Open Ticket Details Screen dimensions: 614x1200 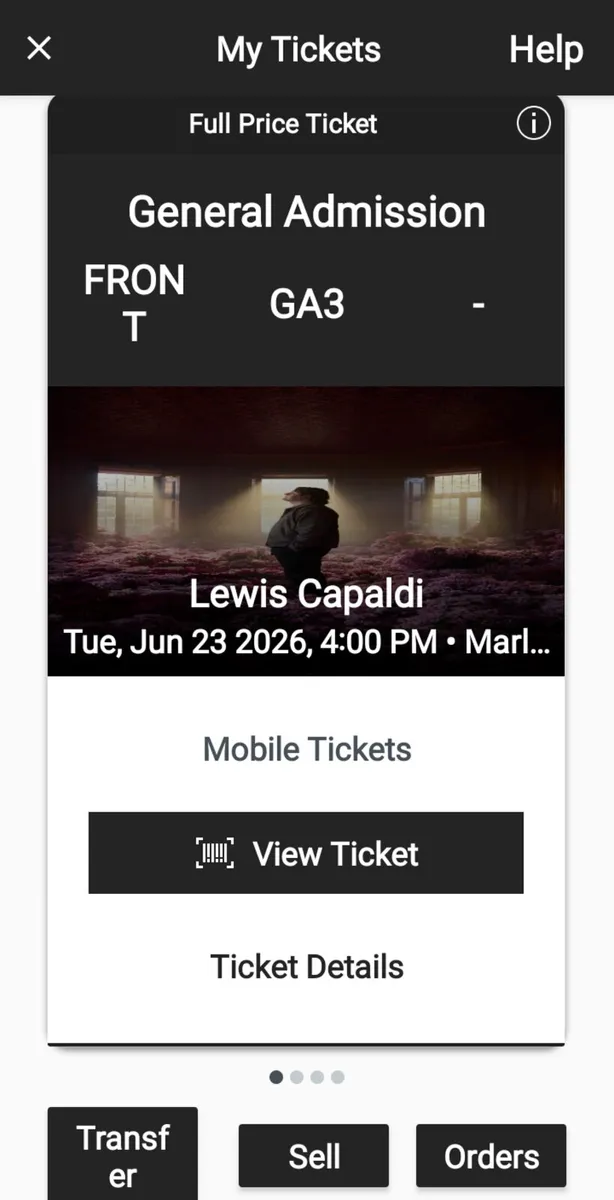[306, 967]
